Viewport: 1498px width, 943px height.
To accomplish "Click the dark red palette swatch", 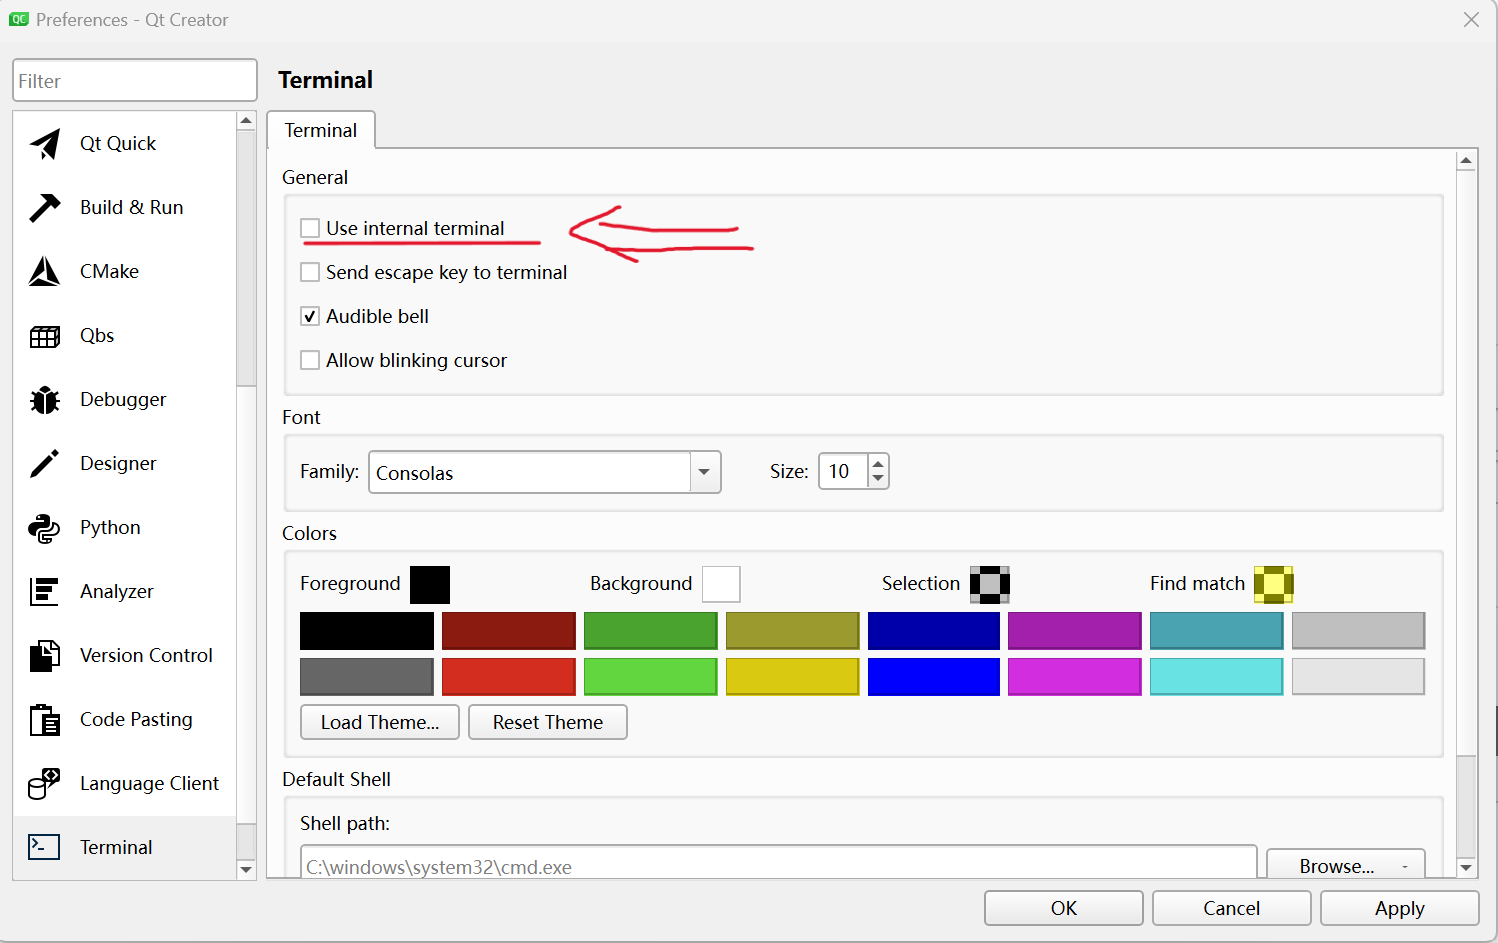I will [x=509, y=631].
